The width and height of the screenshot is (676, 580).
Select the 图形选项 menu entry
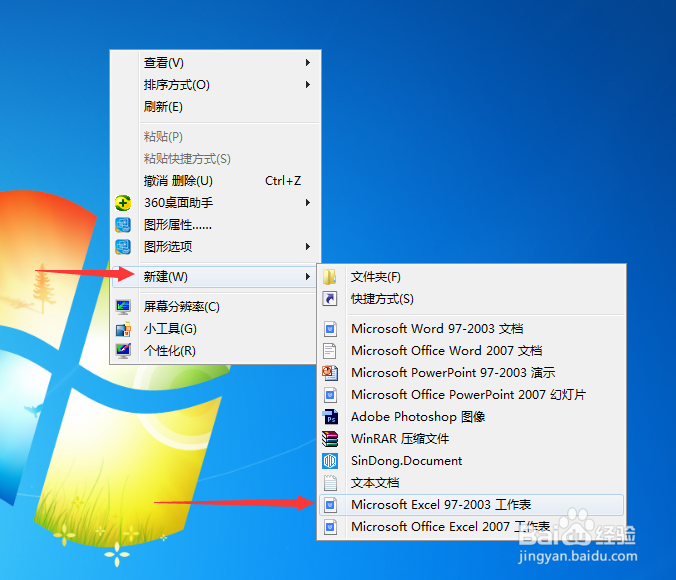pyautogui.click(x=216, y=247)
